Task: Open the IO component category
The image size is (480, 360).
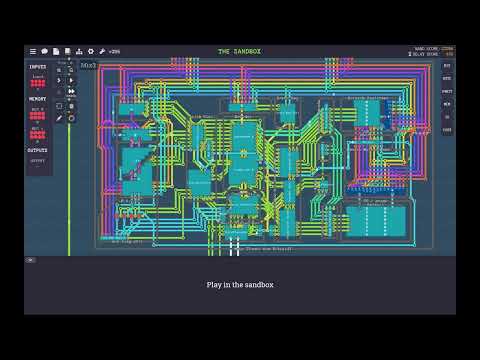Action: (447, 117)
